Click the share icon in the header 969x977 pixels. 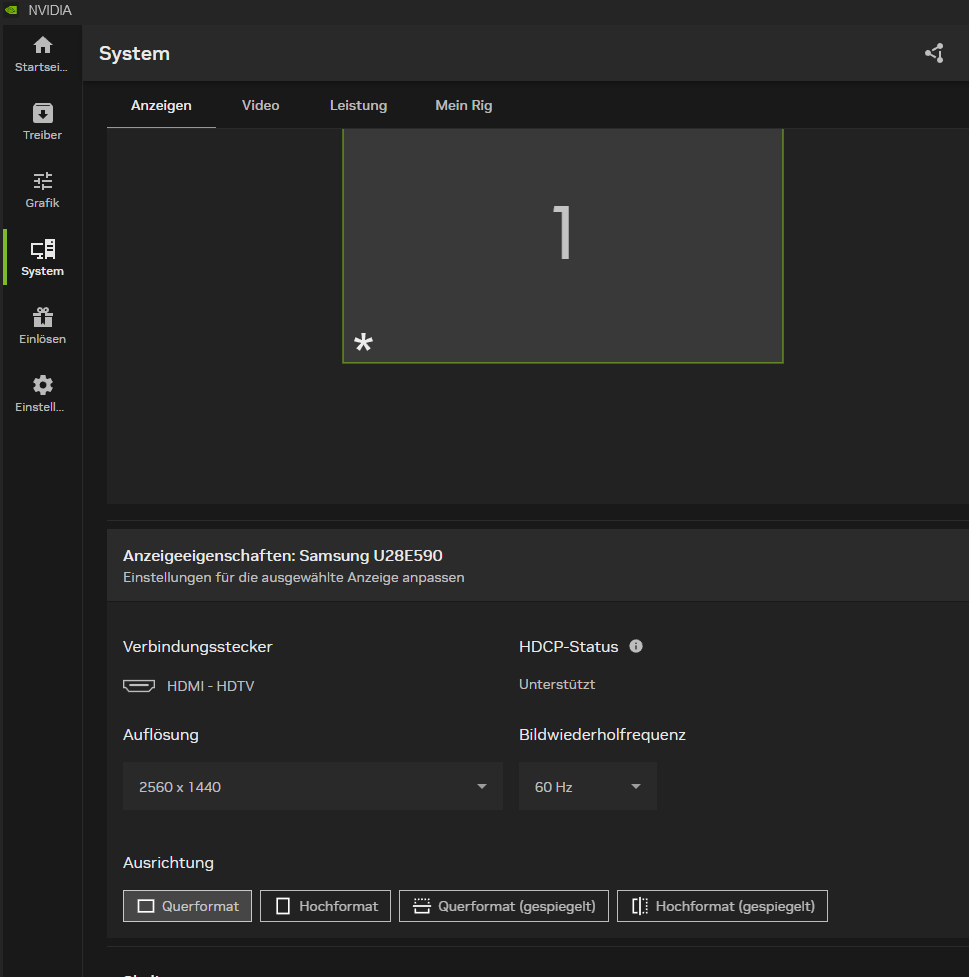coord(934,53)
